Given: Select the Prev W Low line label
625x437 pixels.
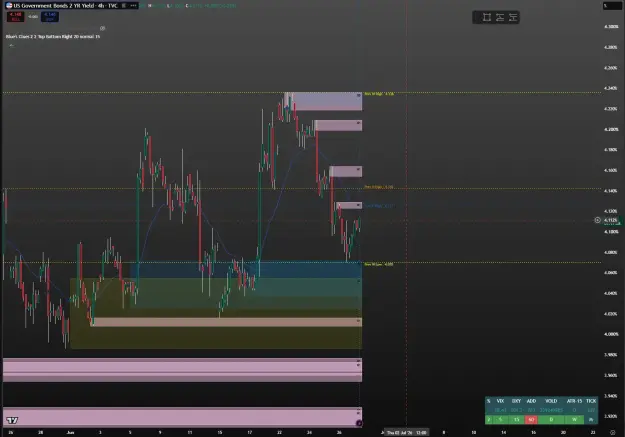Looking at the screenshot, I should point(379,264).
